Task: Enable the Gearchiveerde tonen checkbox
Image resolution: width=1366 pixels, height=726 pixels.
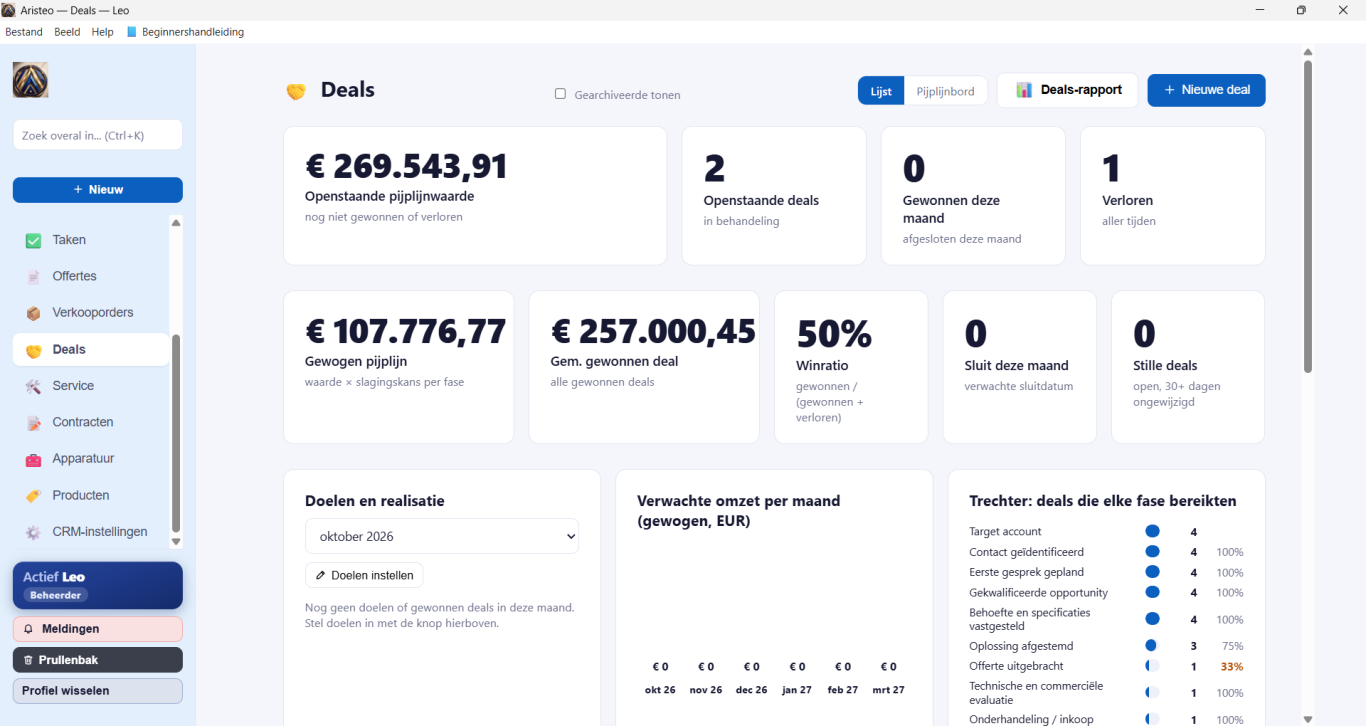Action: click(x=560, y=94)
